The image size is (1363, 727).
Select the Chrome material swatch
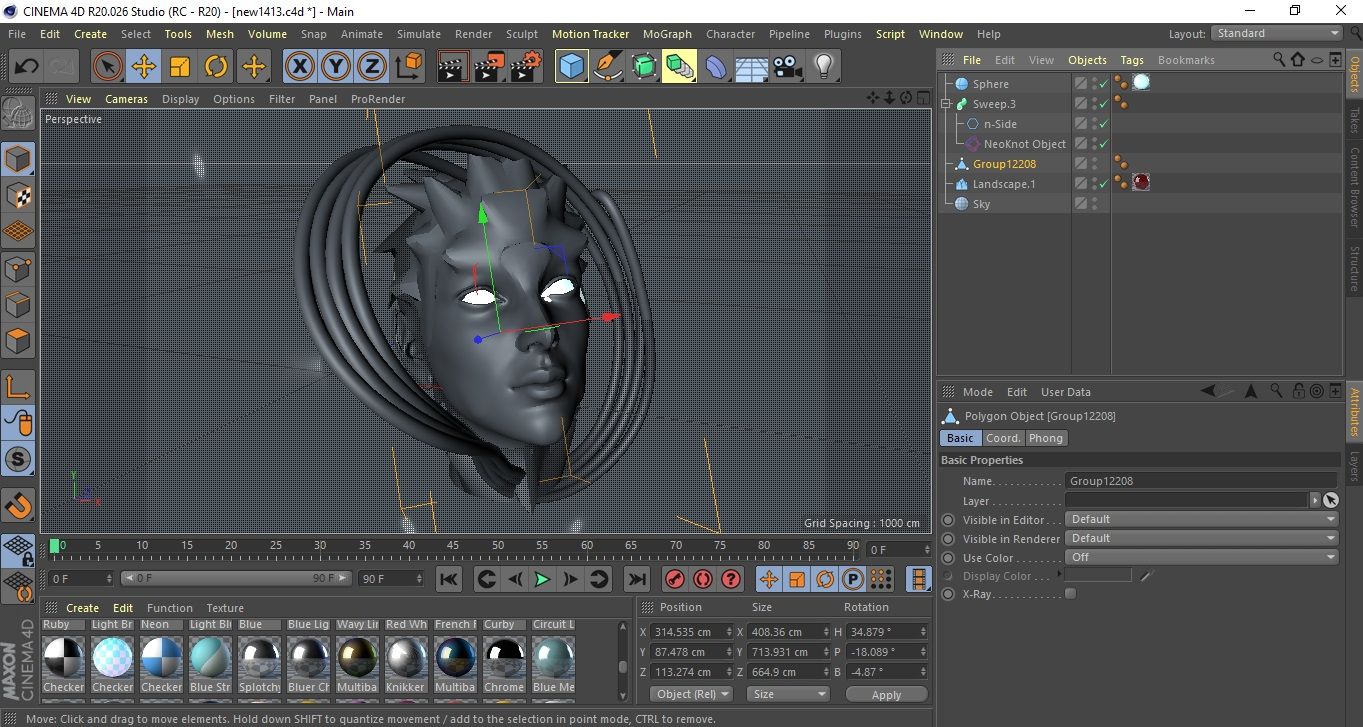point(504,657)
